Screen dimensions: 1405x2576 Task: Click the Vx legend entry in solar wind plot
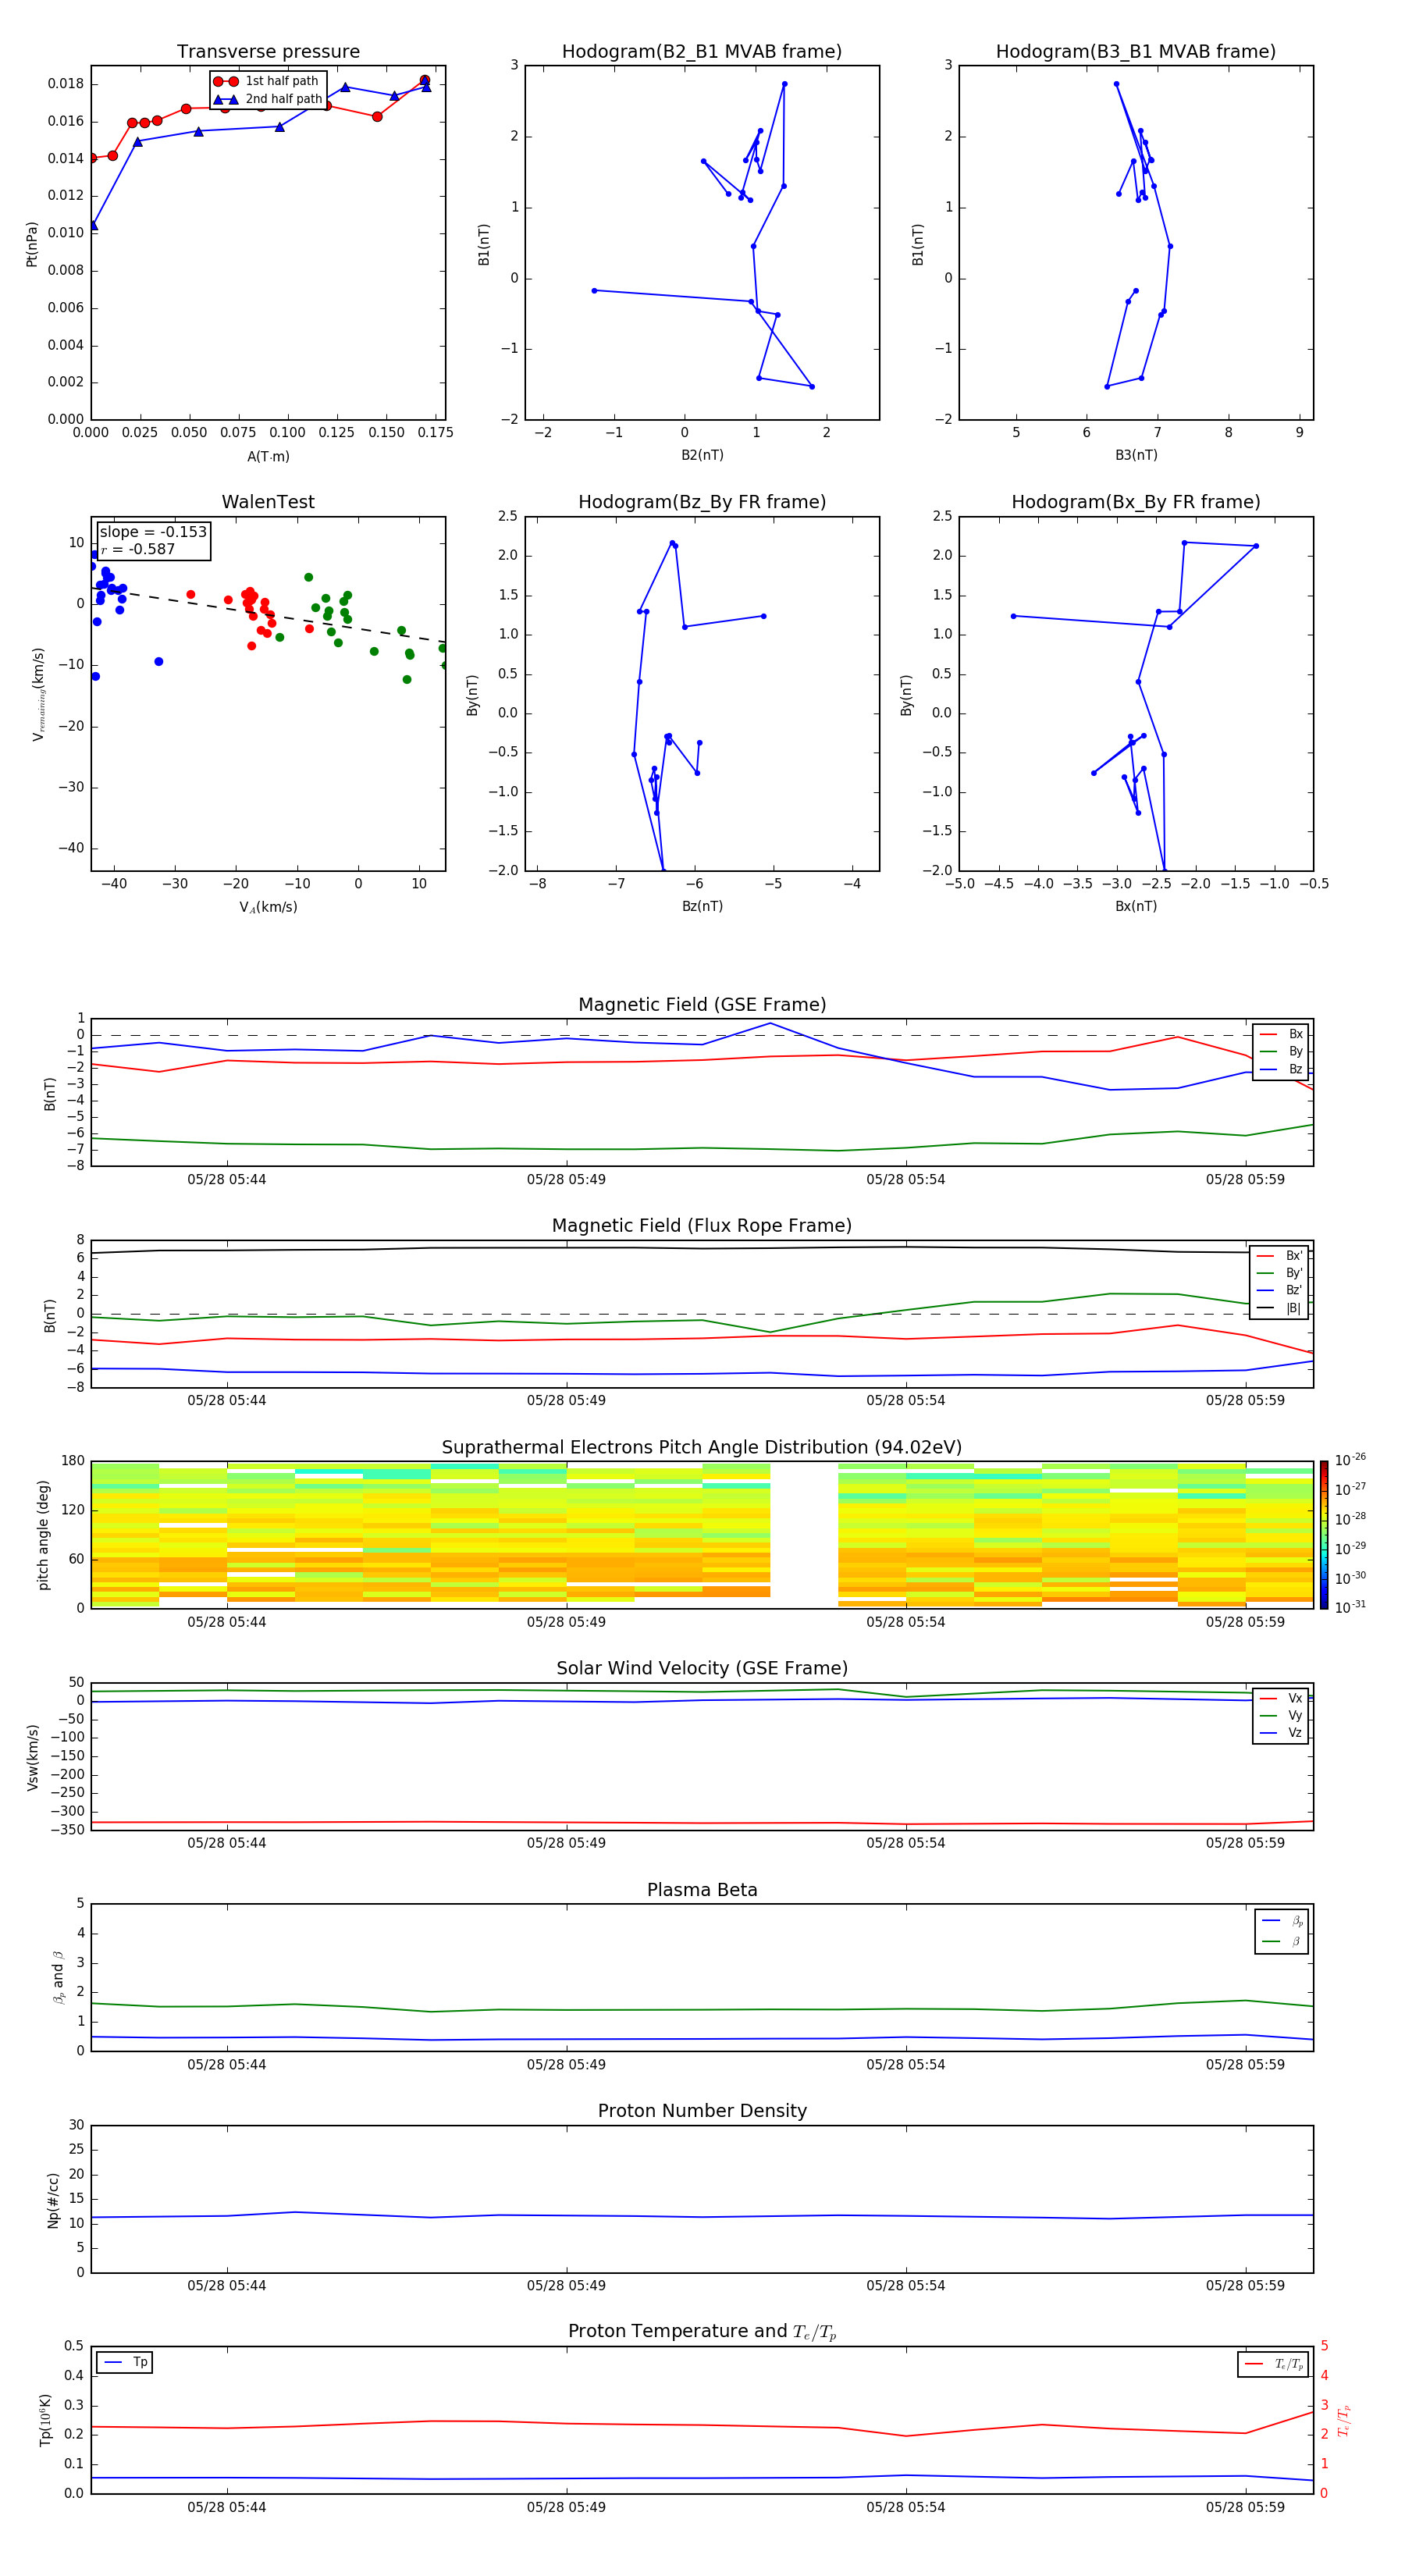(1281, 1698)
